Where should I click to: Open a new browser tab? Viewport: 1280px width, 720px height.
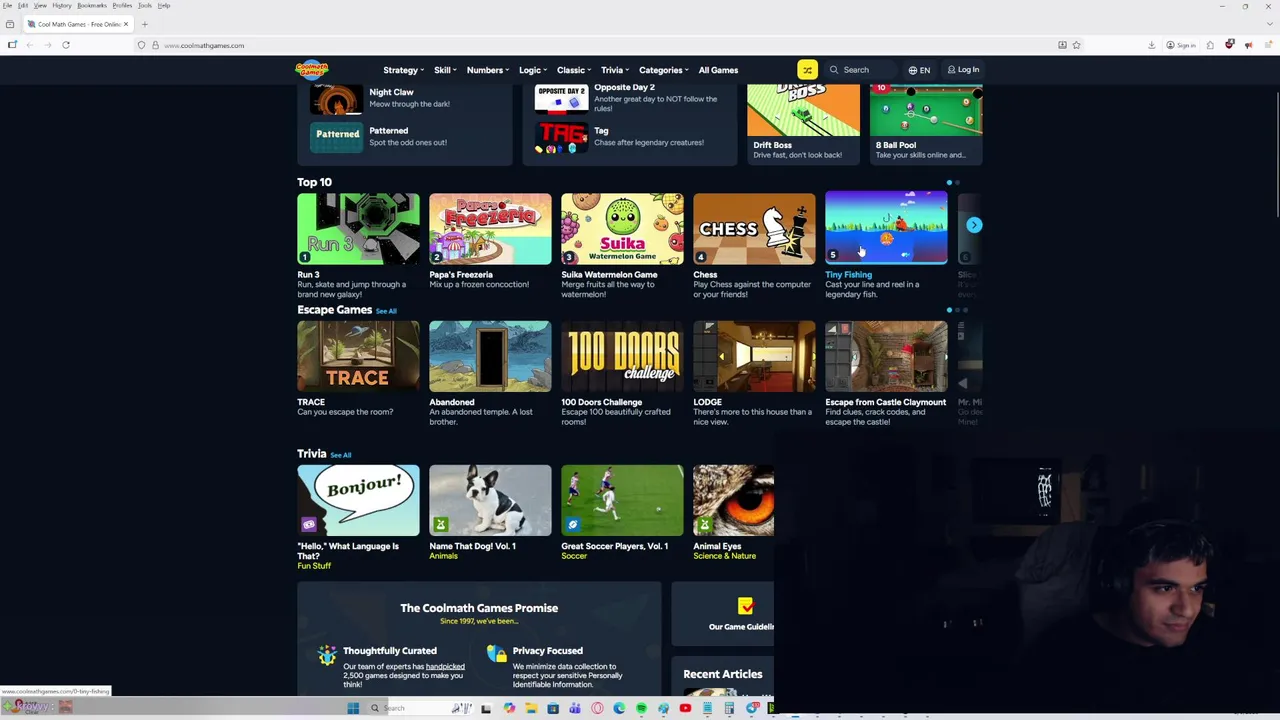tap(144, 24)
